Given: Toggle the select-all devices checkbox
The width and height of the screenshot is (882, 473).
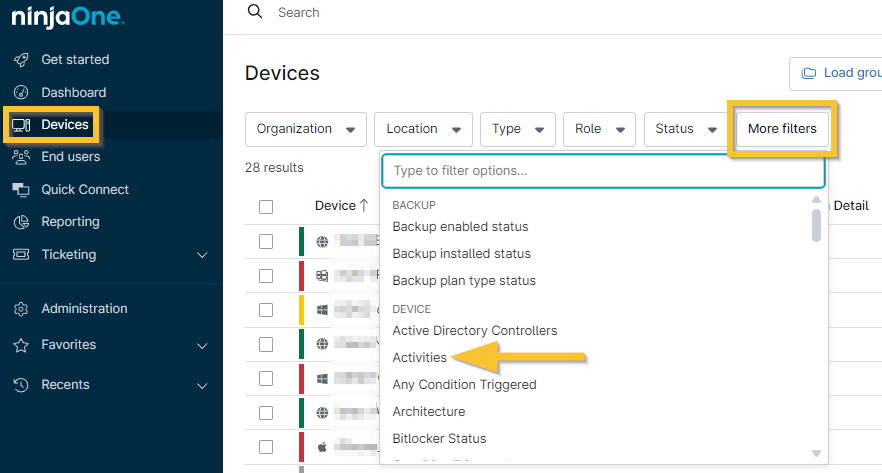Looking at the screenshot, I should point(266,207).
